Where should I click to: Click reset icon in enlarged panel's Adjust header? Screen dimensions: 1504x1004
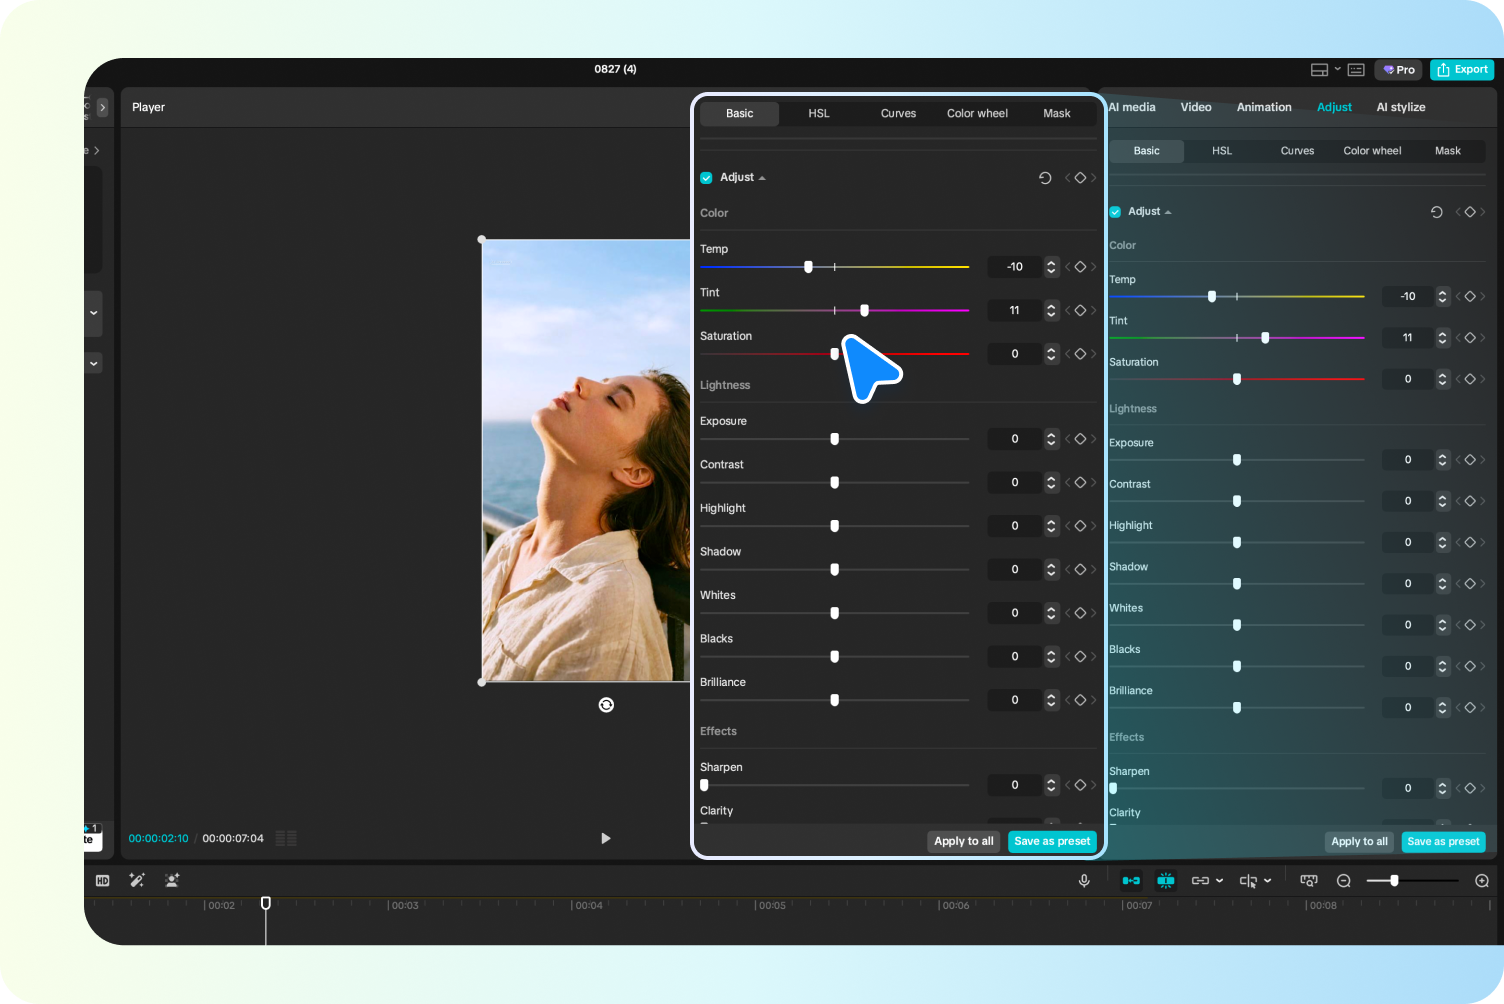click(x=1045, y=178)
